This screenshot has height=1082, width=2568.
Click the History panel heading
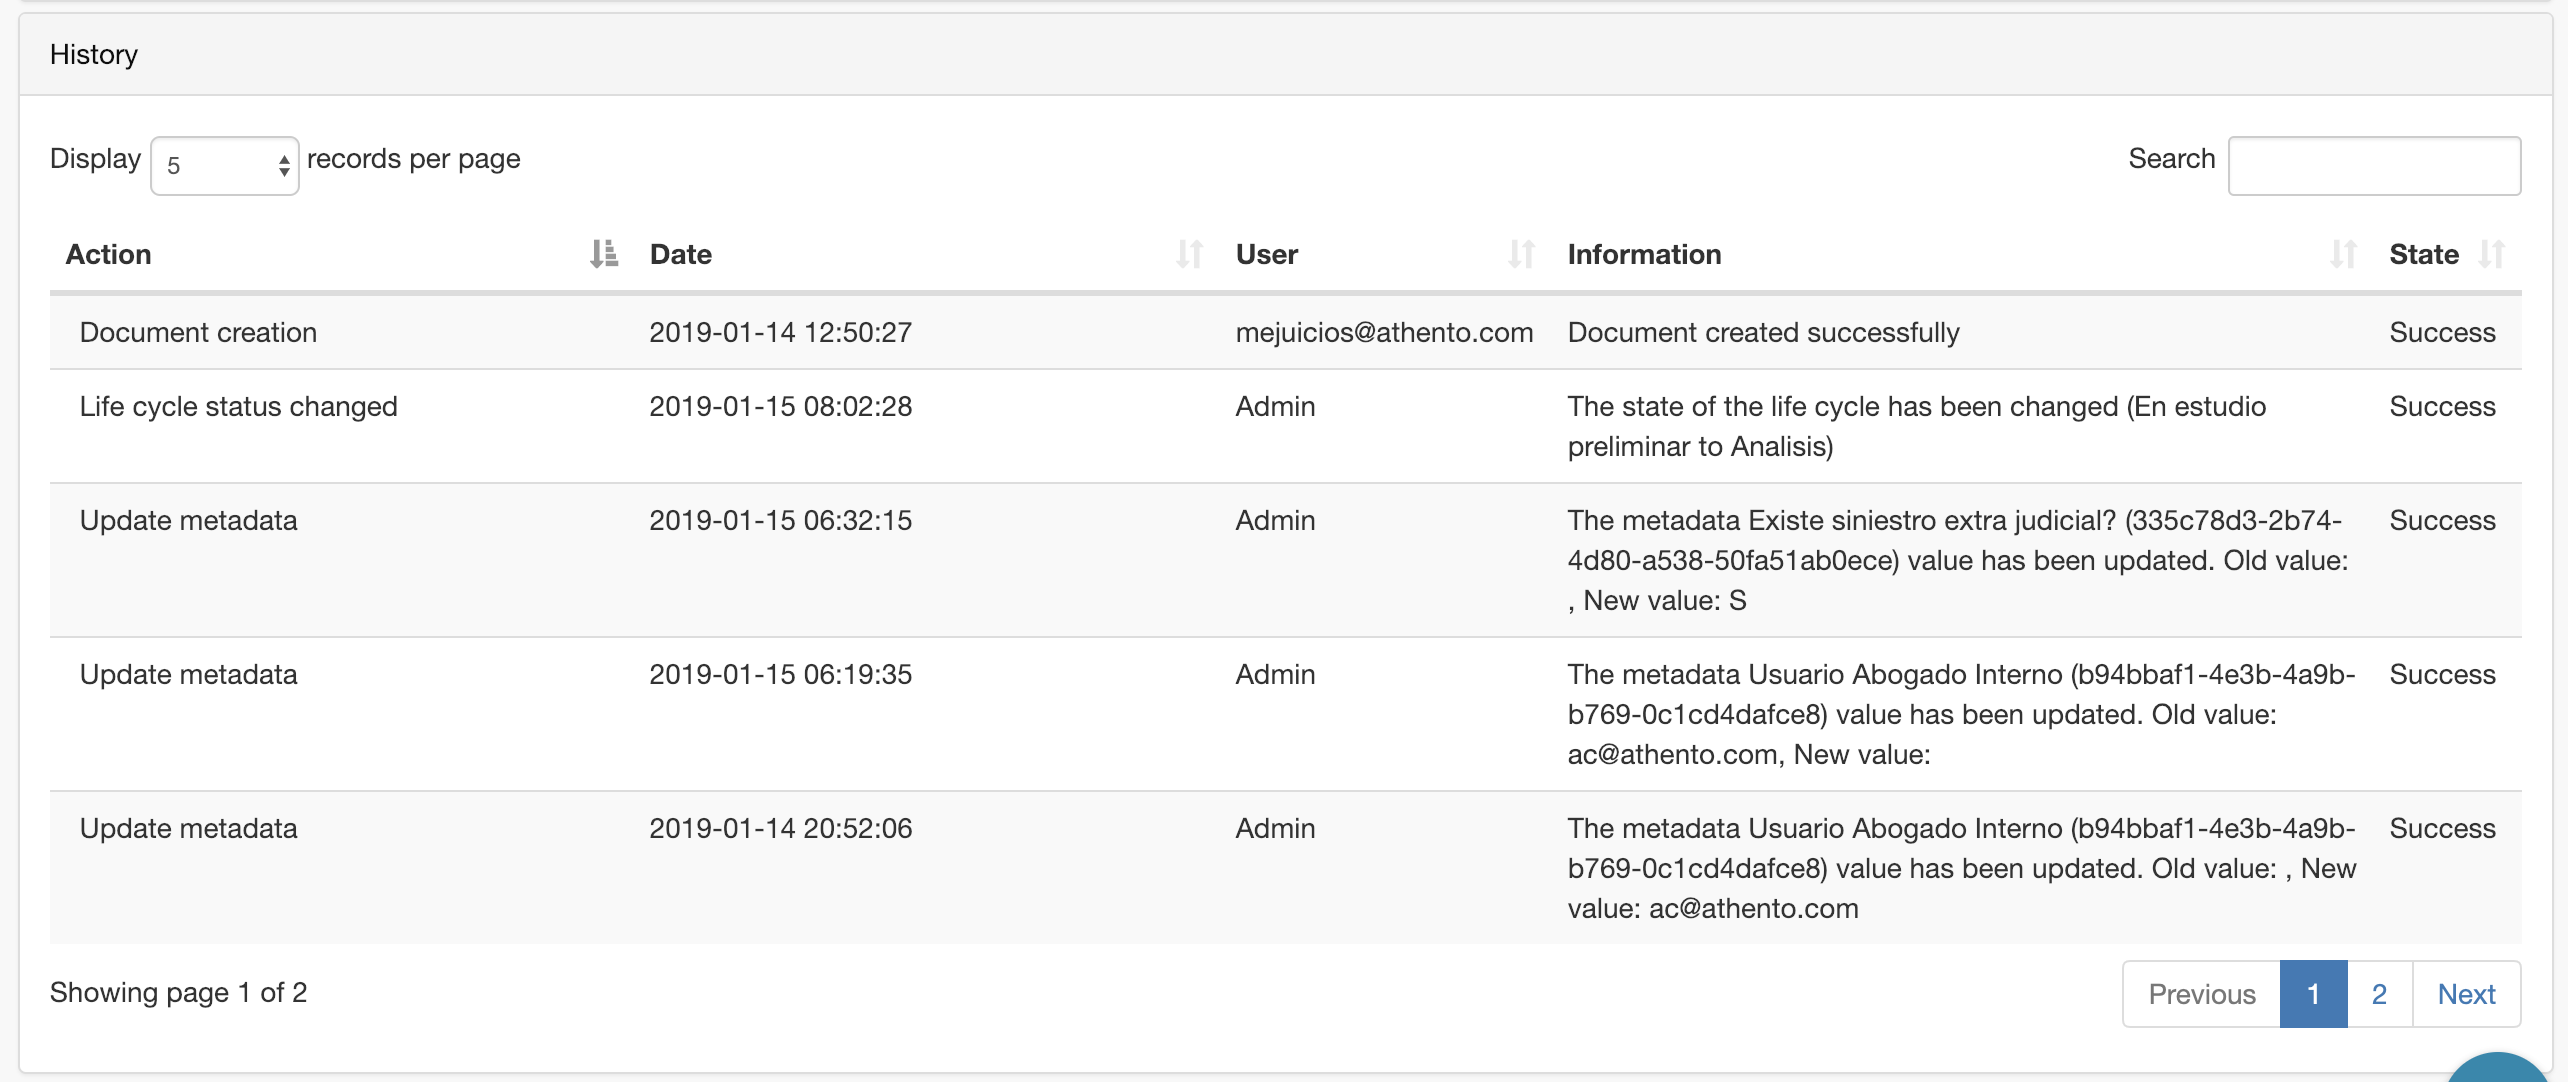click(94, 54)
